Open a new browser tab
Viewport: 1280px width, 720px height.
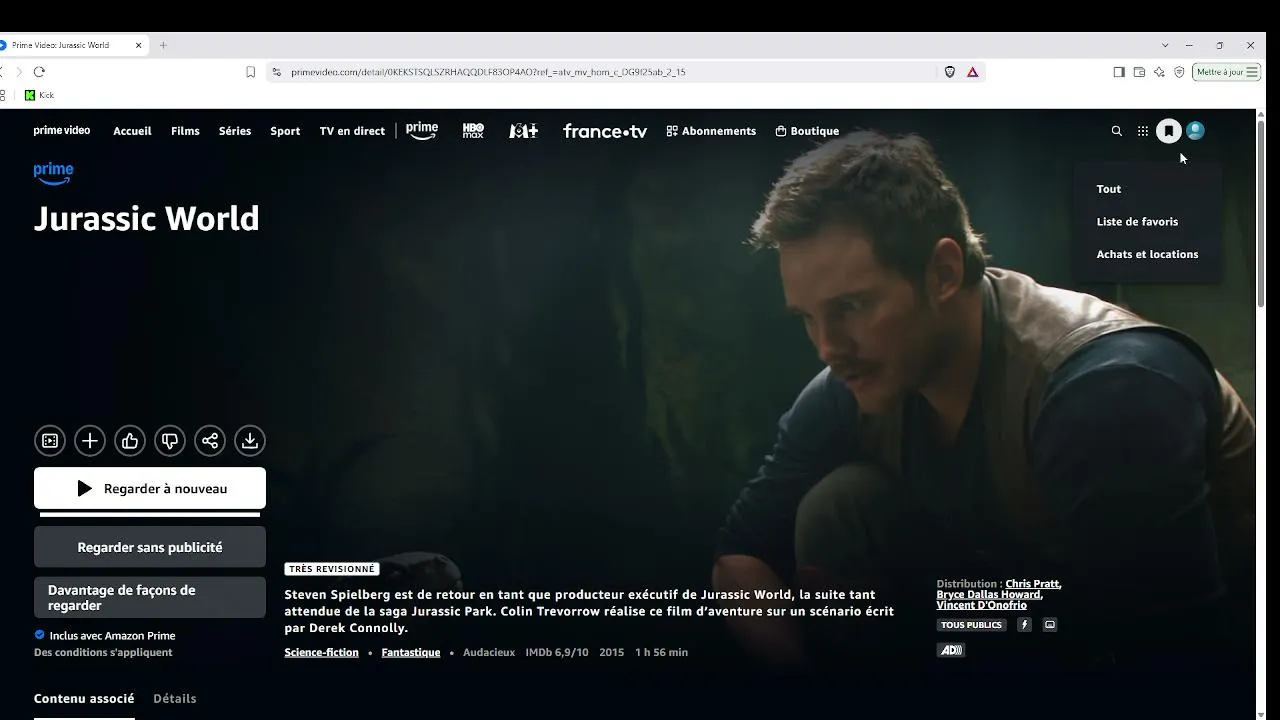163,45
